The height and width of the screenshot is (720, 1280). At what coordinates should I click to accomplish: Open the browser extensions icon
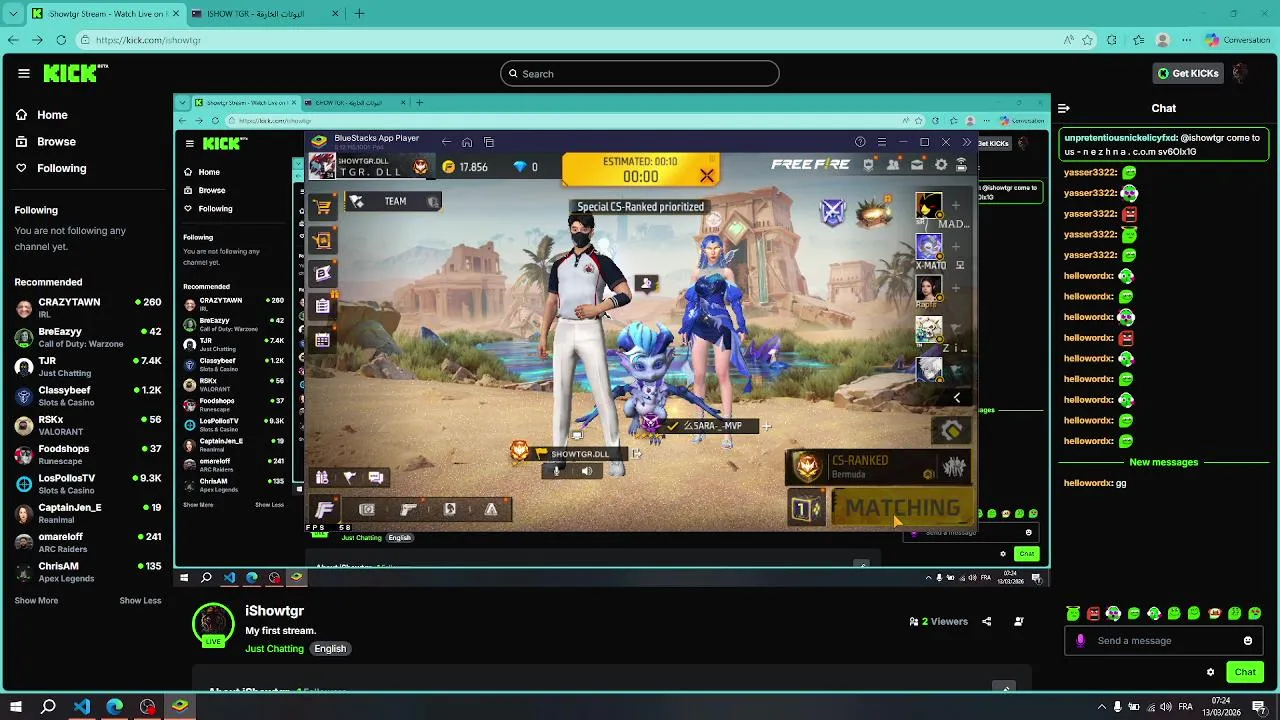pyautogui.click(x=1112, y=40)
